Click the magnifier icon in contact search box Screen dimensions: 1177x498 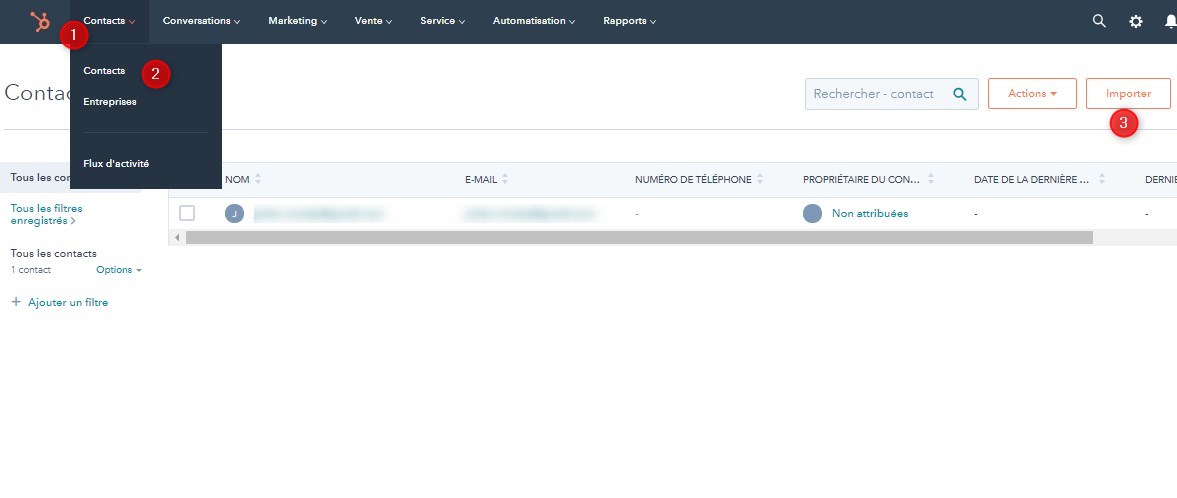click(959, 94)
